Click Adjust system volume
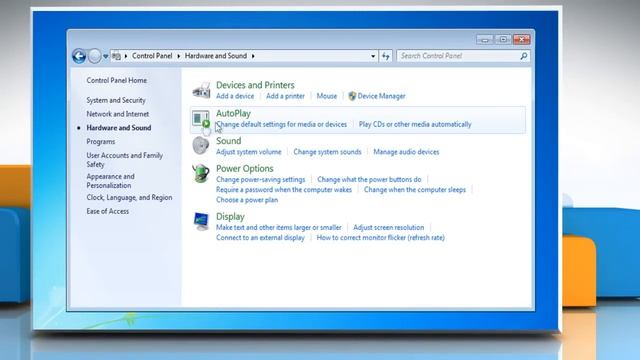Screen dimensions: 640x360 tap(249, 152)
